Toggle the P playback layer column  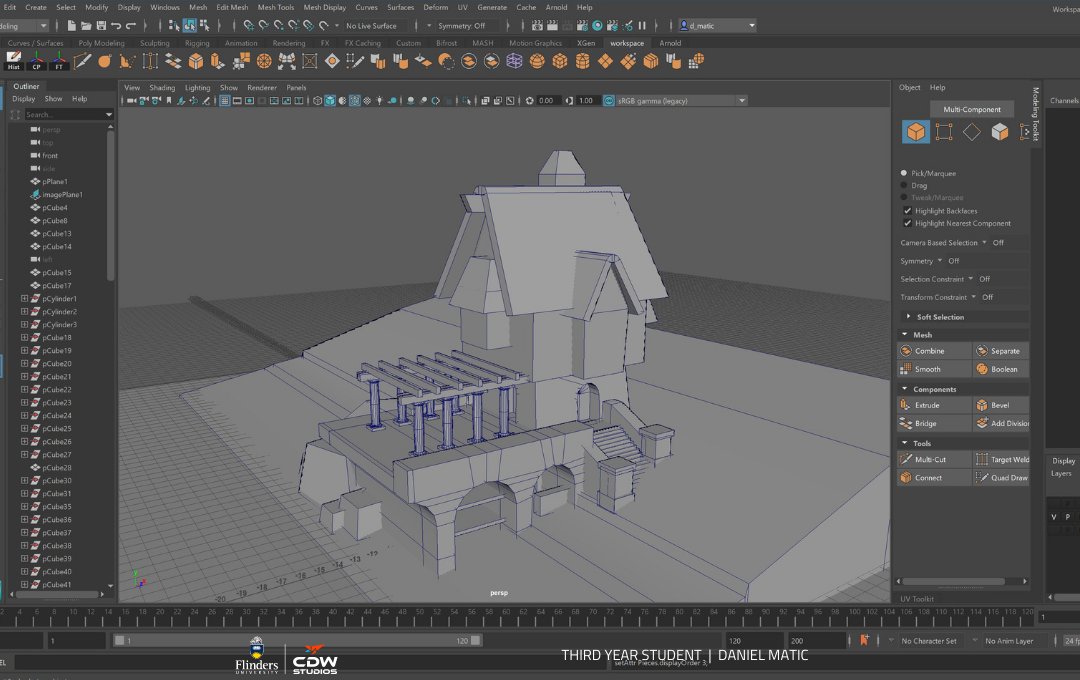tap(1068, 517)
